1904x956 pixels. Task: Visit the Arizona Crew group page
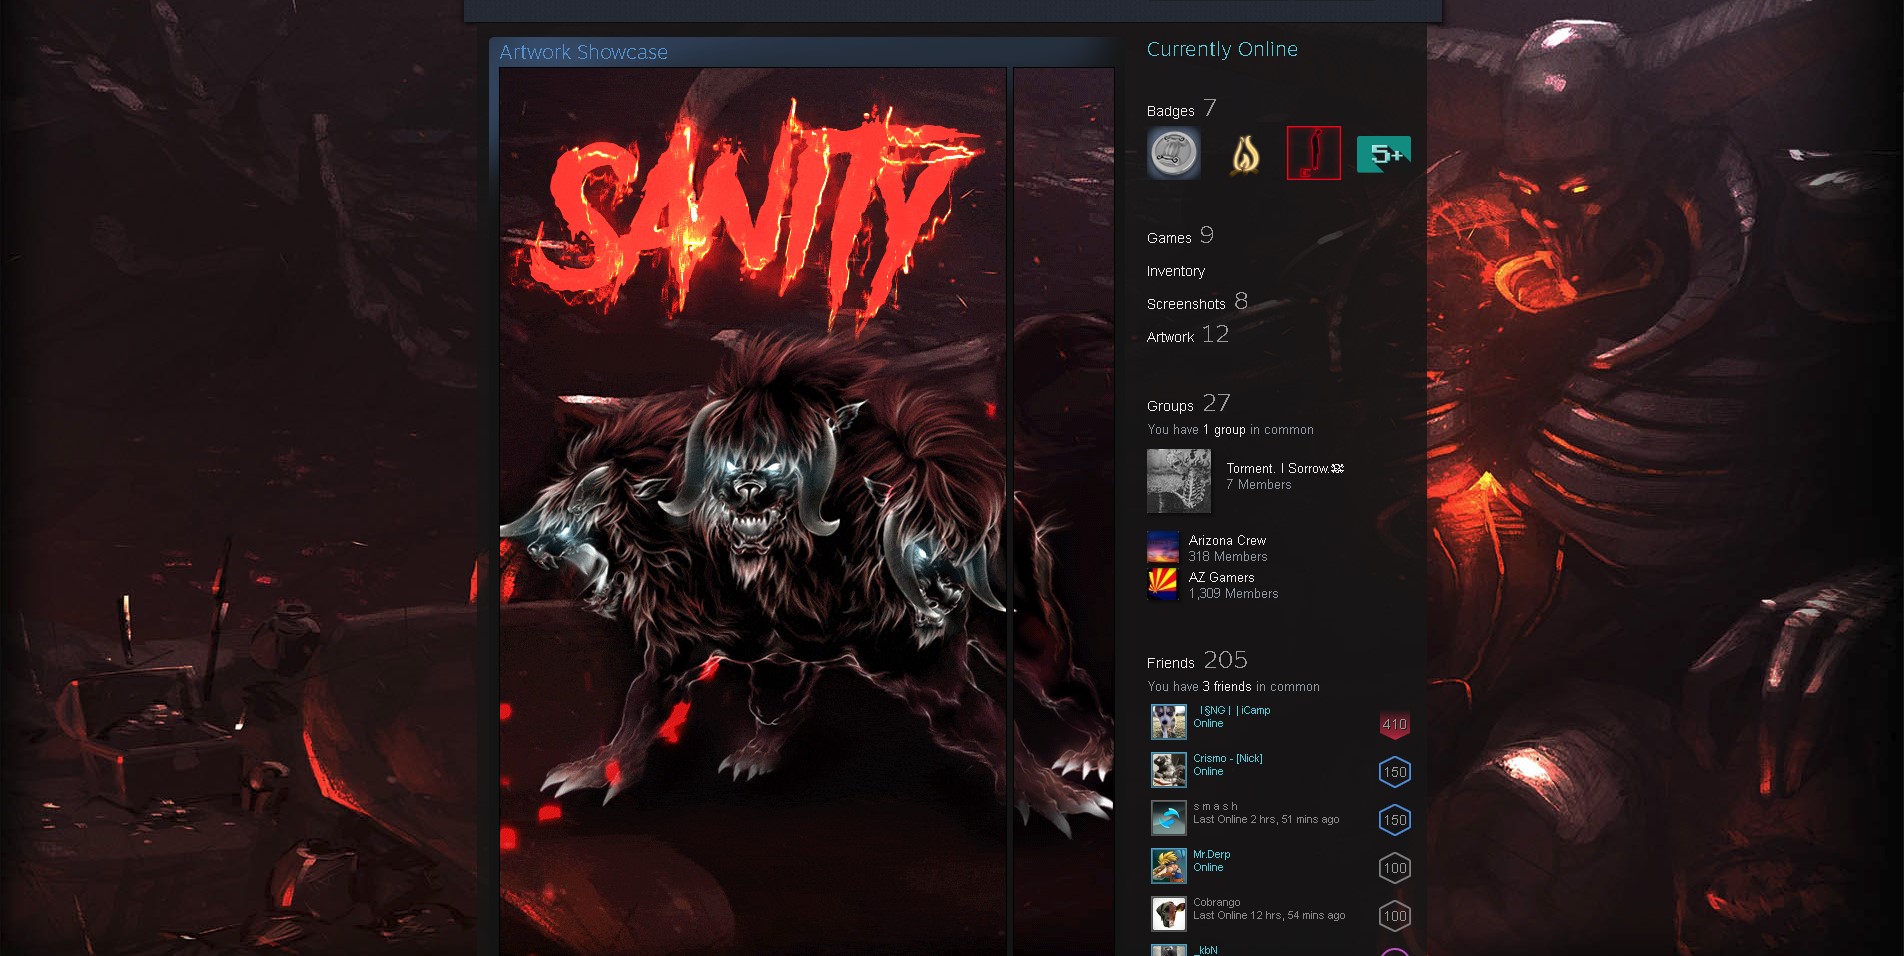point(1227,540)
